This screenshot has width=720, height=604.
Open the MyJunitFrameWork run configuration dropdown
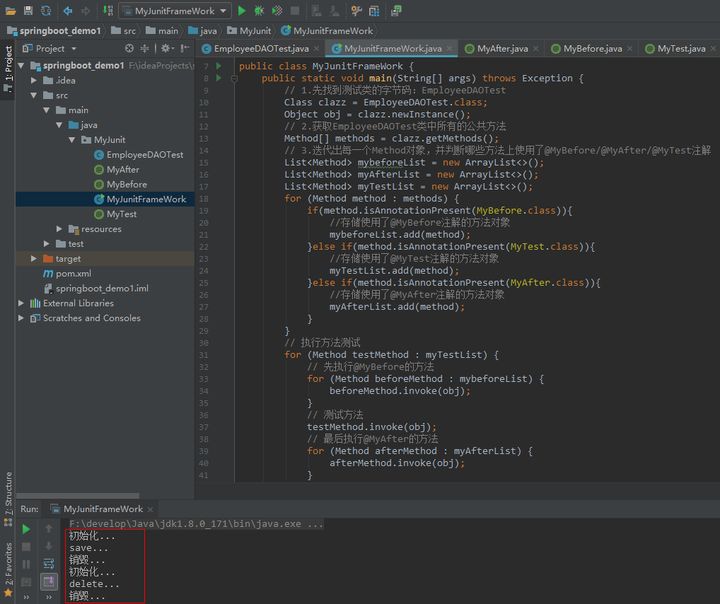pyautogui.click(x=175, y=11)
